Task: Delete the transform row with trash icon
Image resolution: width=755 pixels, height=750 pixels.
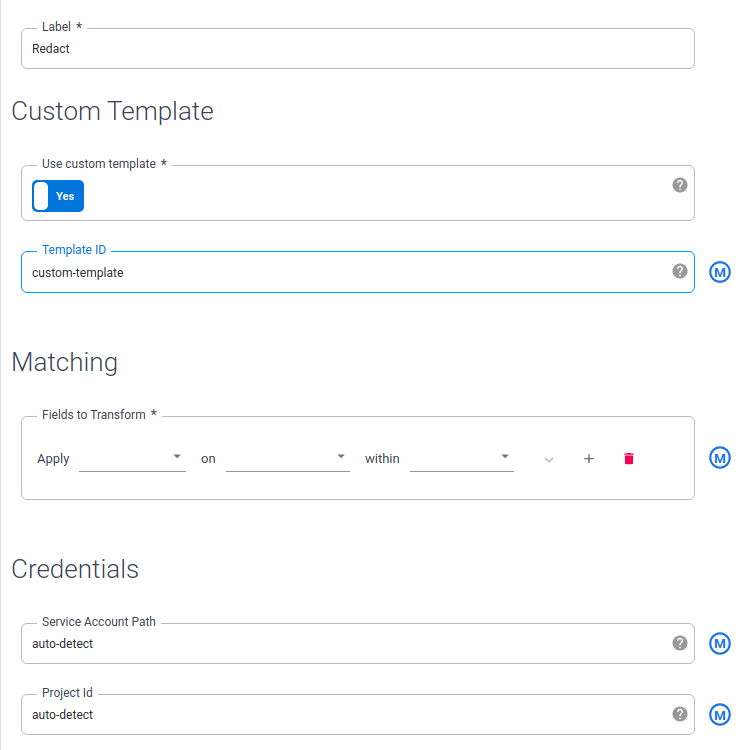Action: pos(629,459)
